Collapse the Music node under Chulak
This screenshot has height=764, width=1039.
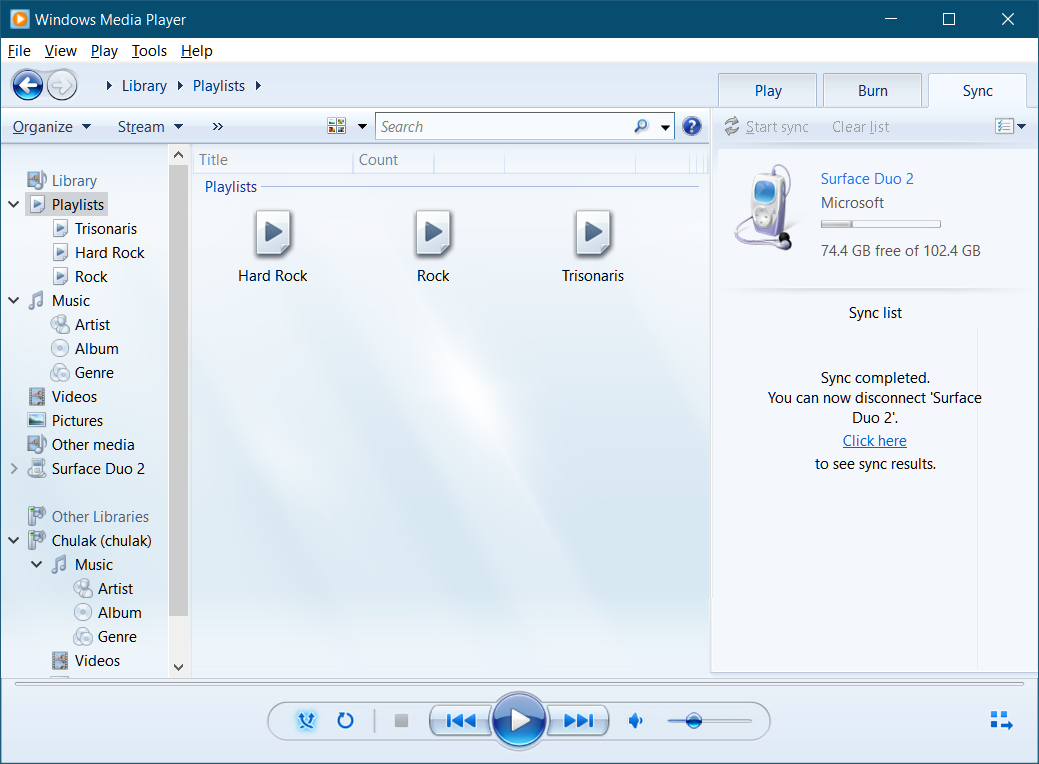point(37,564)
